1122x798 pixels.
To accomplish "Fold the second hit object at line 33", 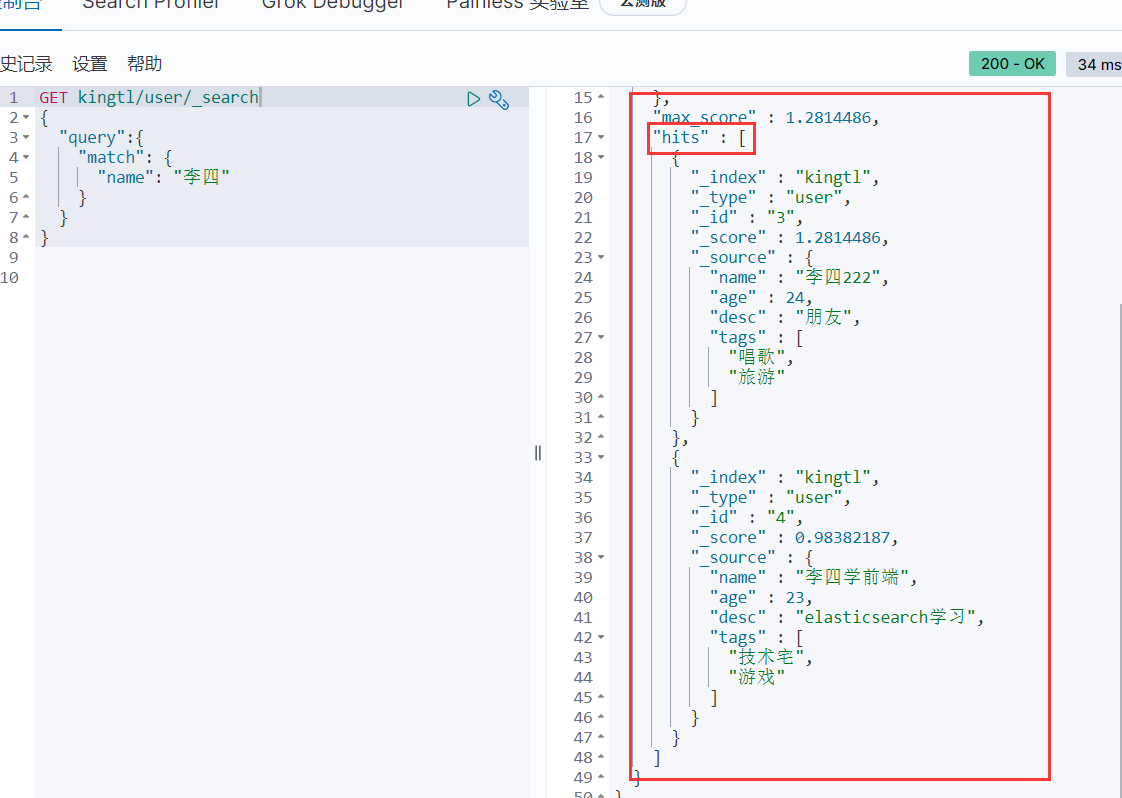I will click(600, 457).
